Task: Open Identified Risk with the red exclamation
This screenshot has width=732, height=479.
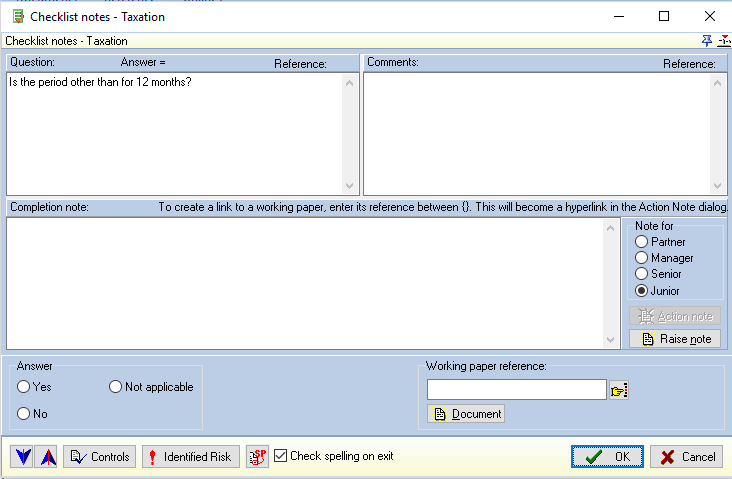Action: click(x=190, y=456)
